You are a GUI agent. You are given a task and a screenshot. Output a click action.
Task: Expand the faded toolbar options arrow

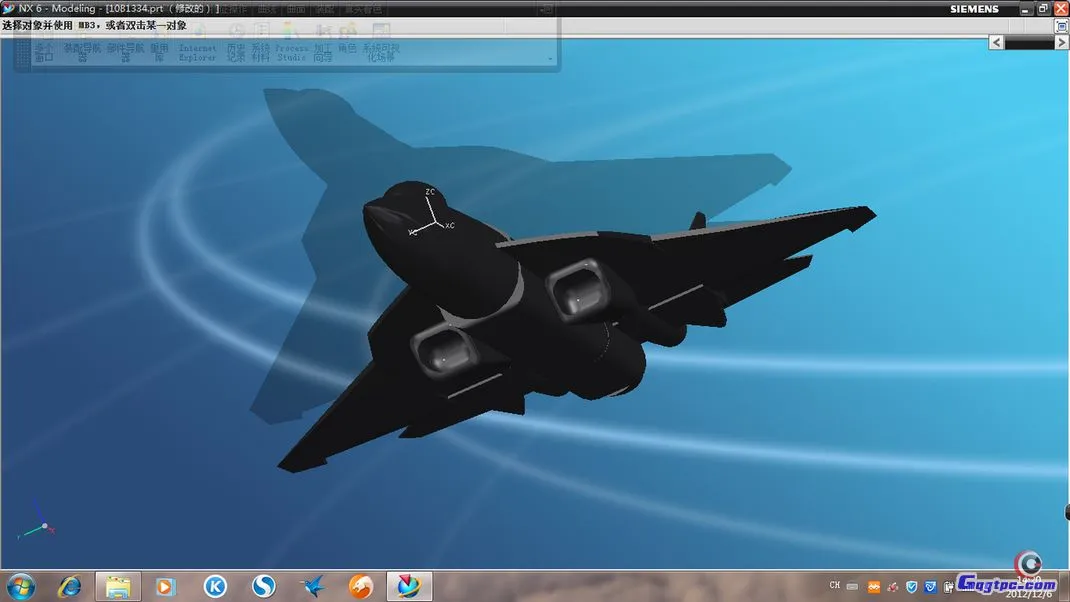tap(549, 59)
